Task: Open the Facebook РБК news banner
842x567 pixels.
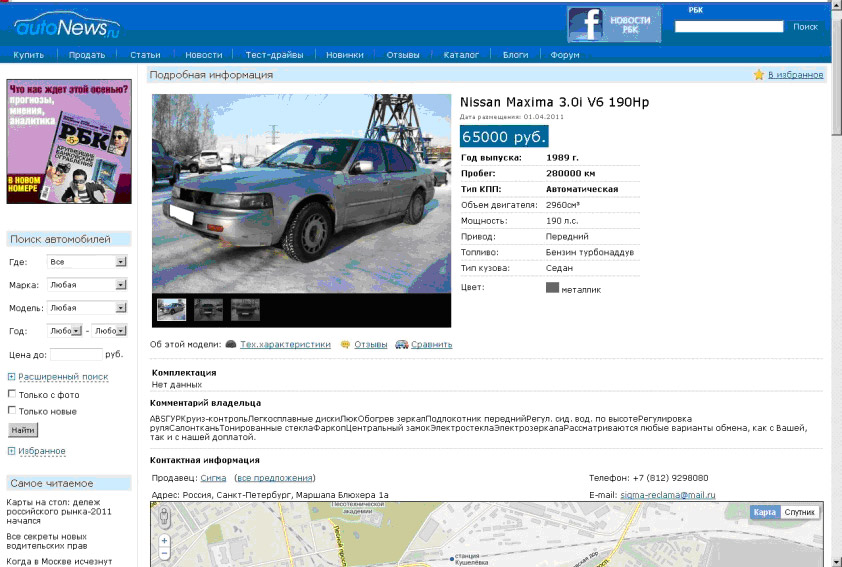Action: click(x=614, y=24)
